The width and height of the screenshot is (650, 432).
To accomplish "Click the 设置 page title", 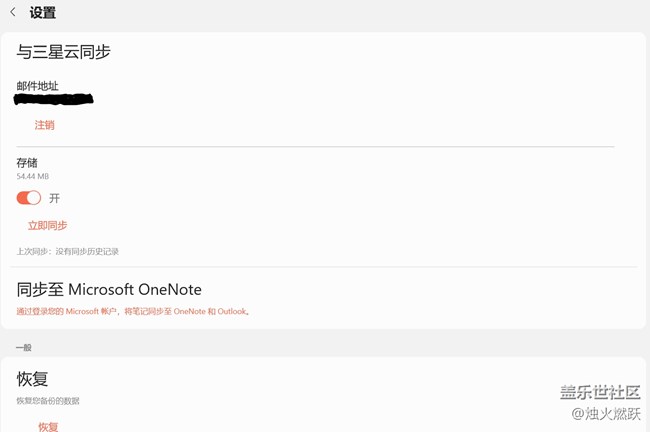I will coord(43,13).
